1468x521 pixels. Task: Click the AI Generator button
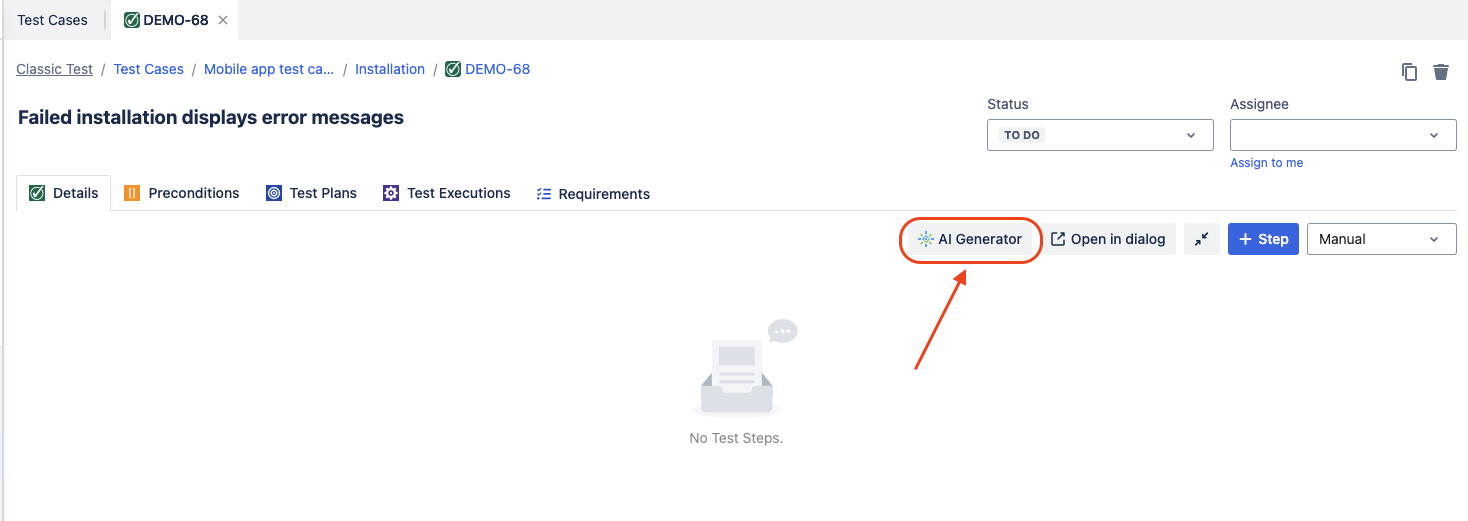pyautogui.click(x=970, y=239)
